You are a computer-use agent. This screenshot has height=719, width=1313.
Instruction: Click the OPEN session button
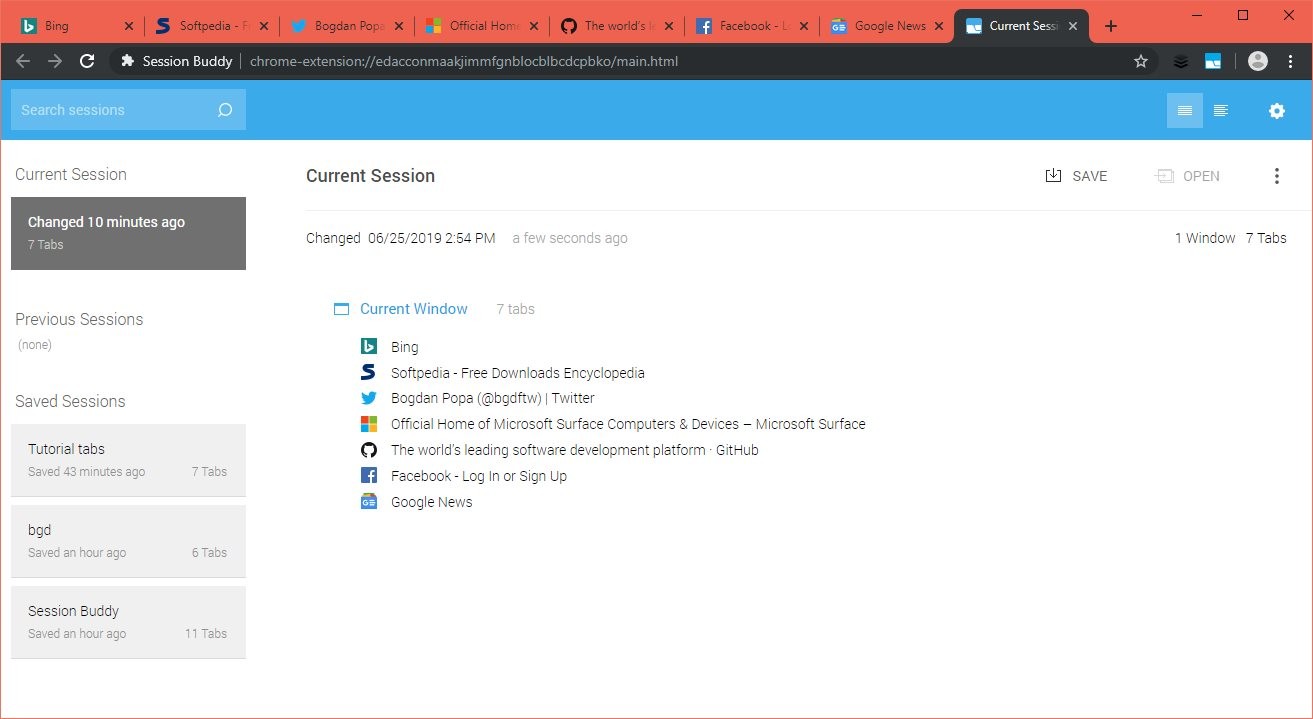1188,176
